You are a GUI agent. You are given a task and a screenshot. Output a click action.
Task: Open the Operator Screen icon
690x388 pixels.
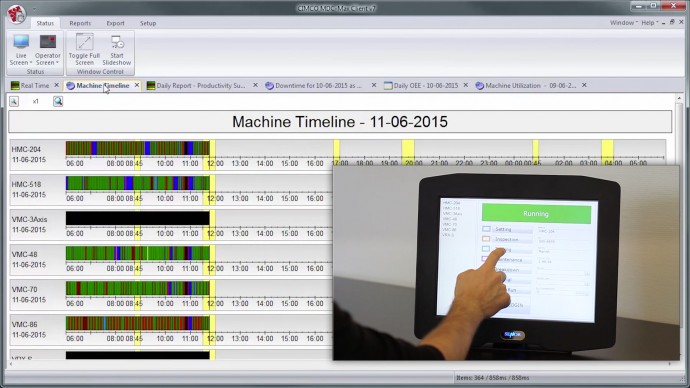[48, 42]
